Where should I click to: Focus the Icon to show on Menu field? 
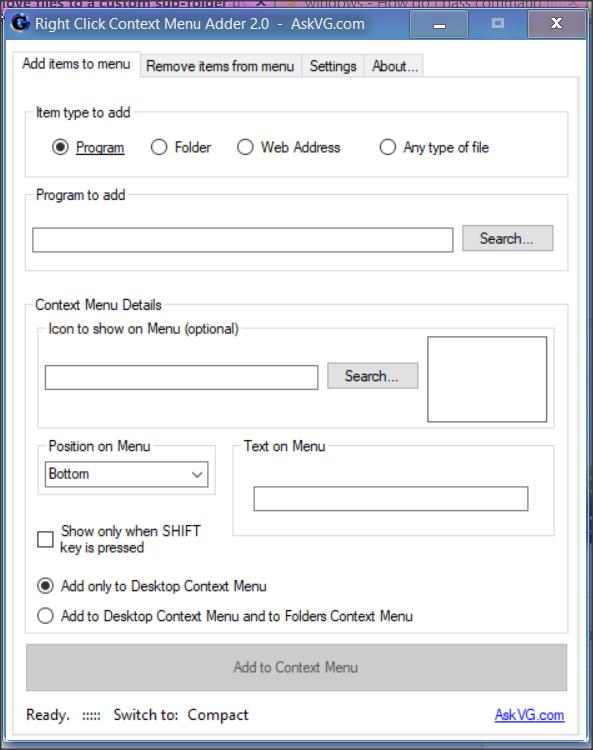point(181,377)
